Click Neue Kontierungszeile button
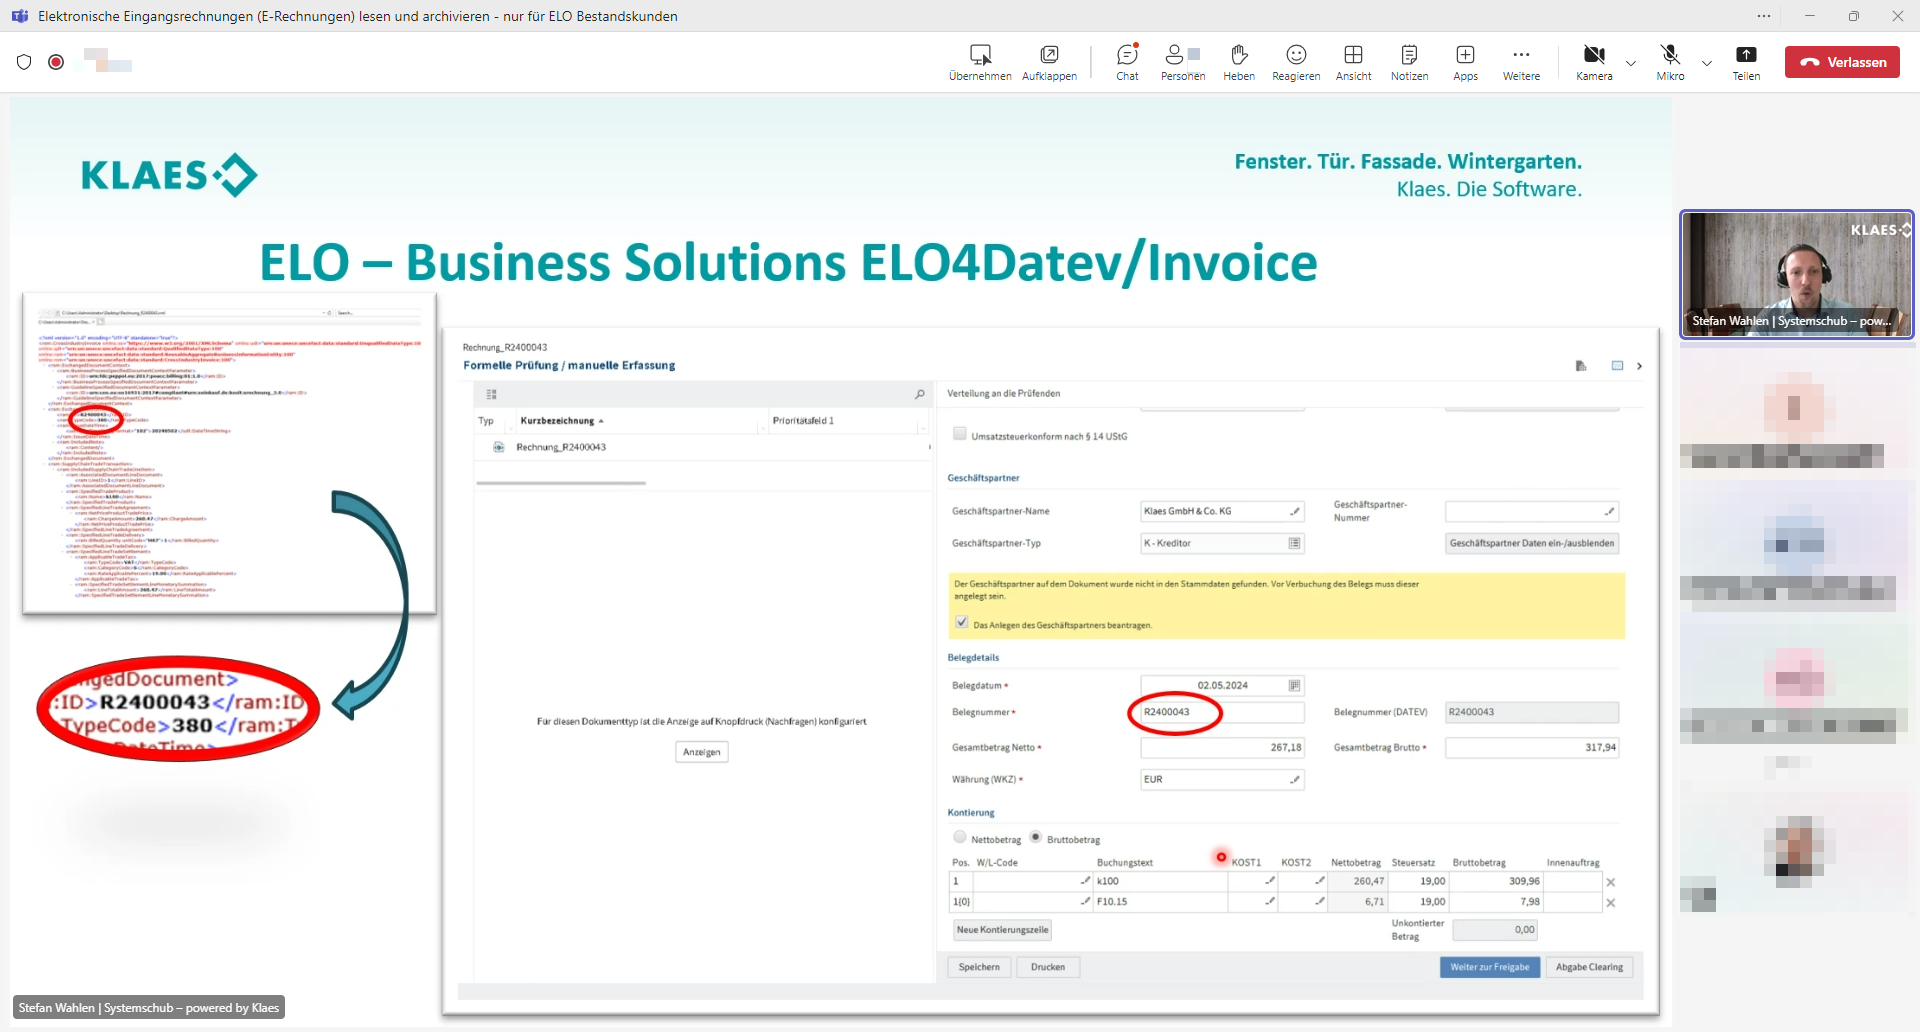The width and height of the screenshot is (1920, 1032). click(x=1002, y=930)
